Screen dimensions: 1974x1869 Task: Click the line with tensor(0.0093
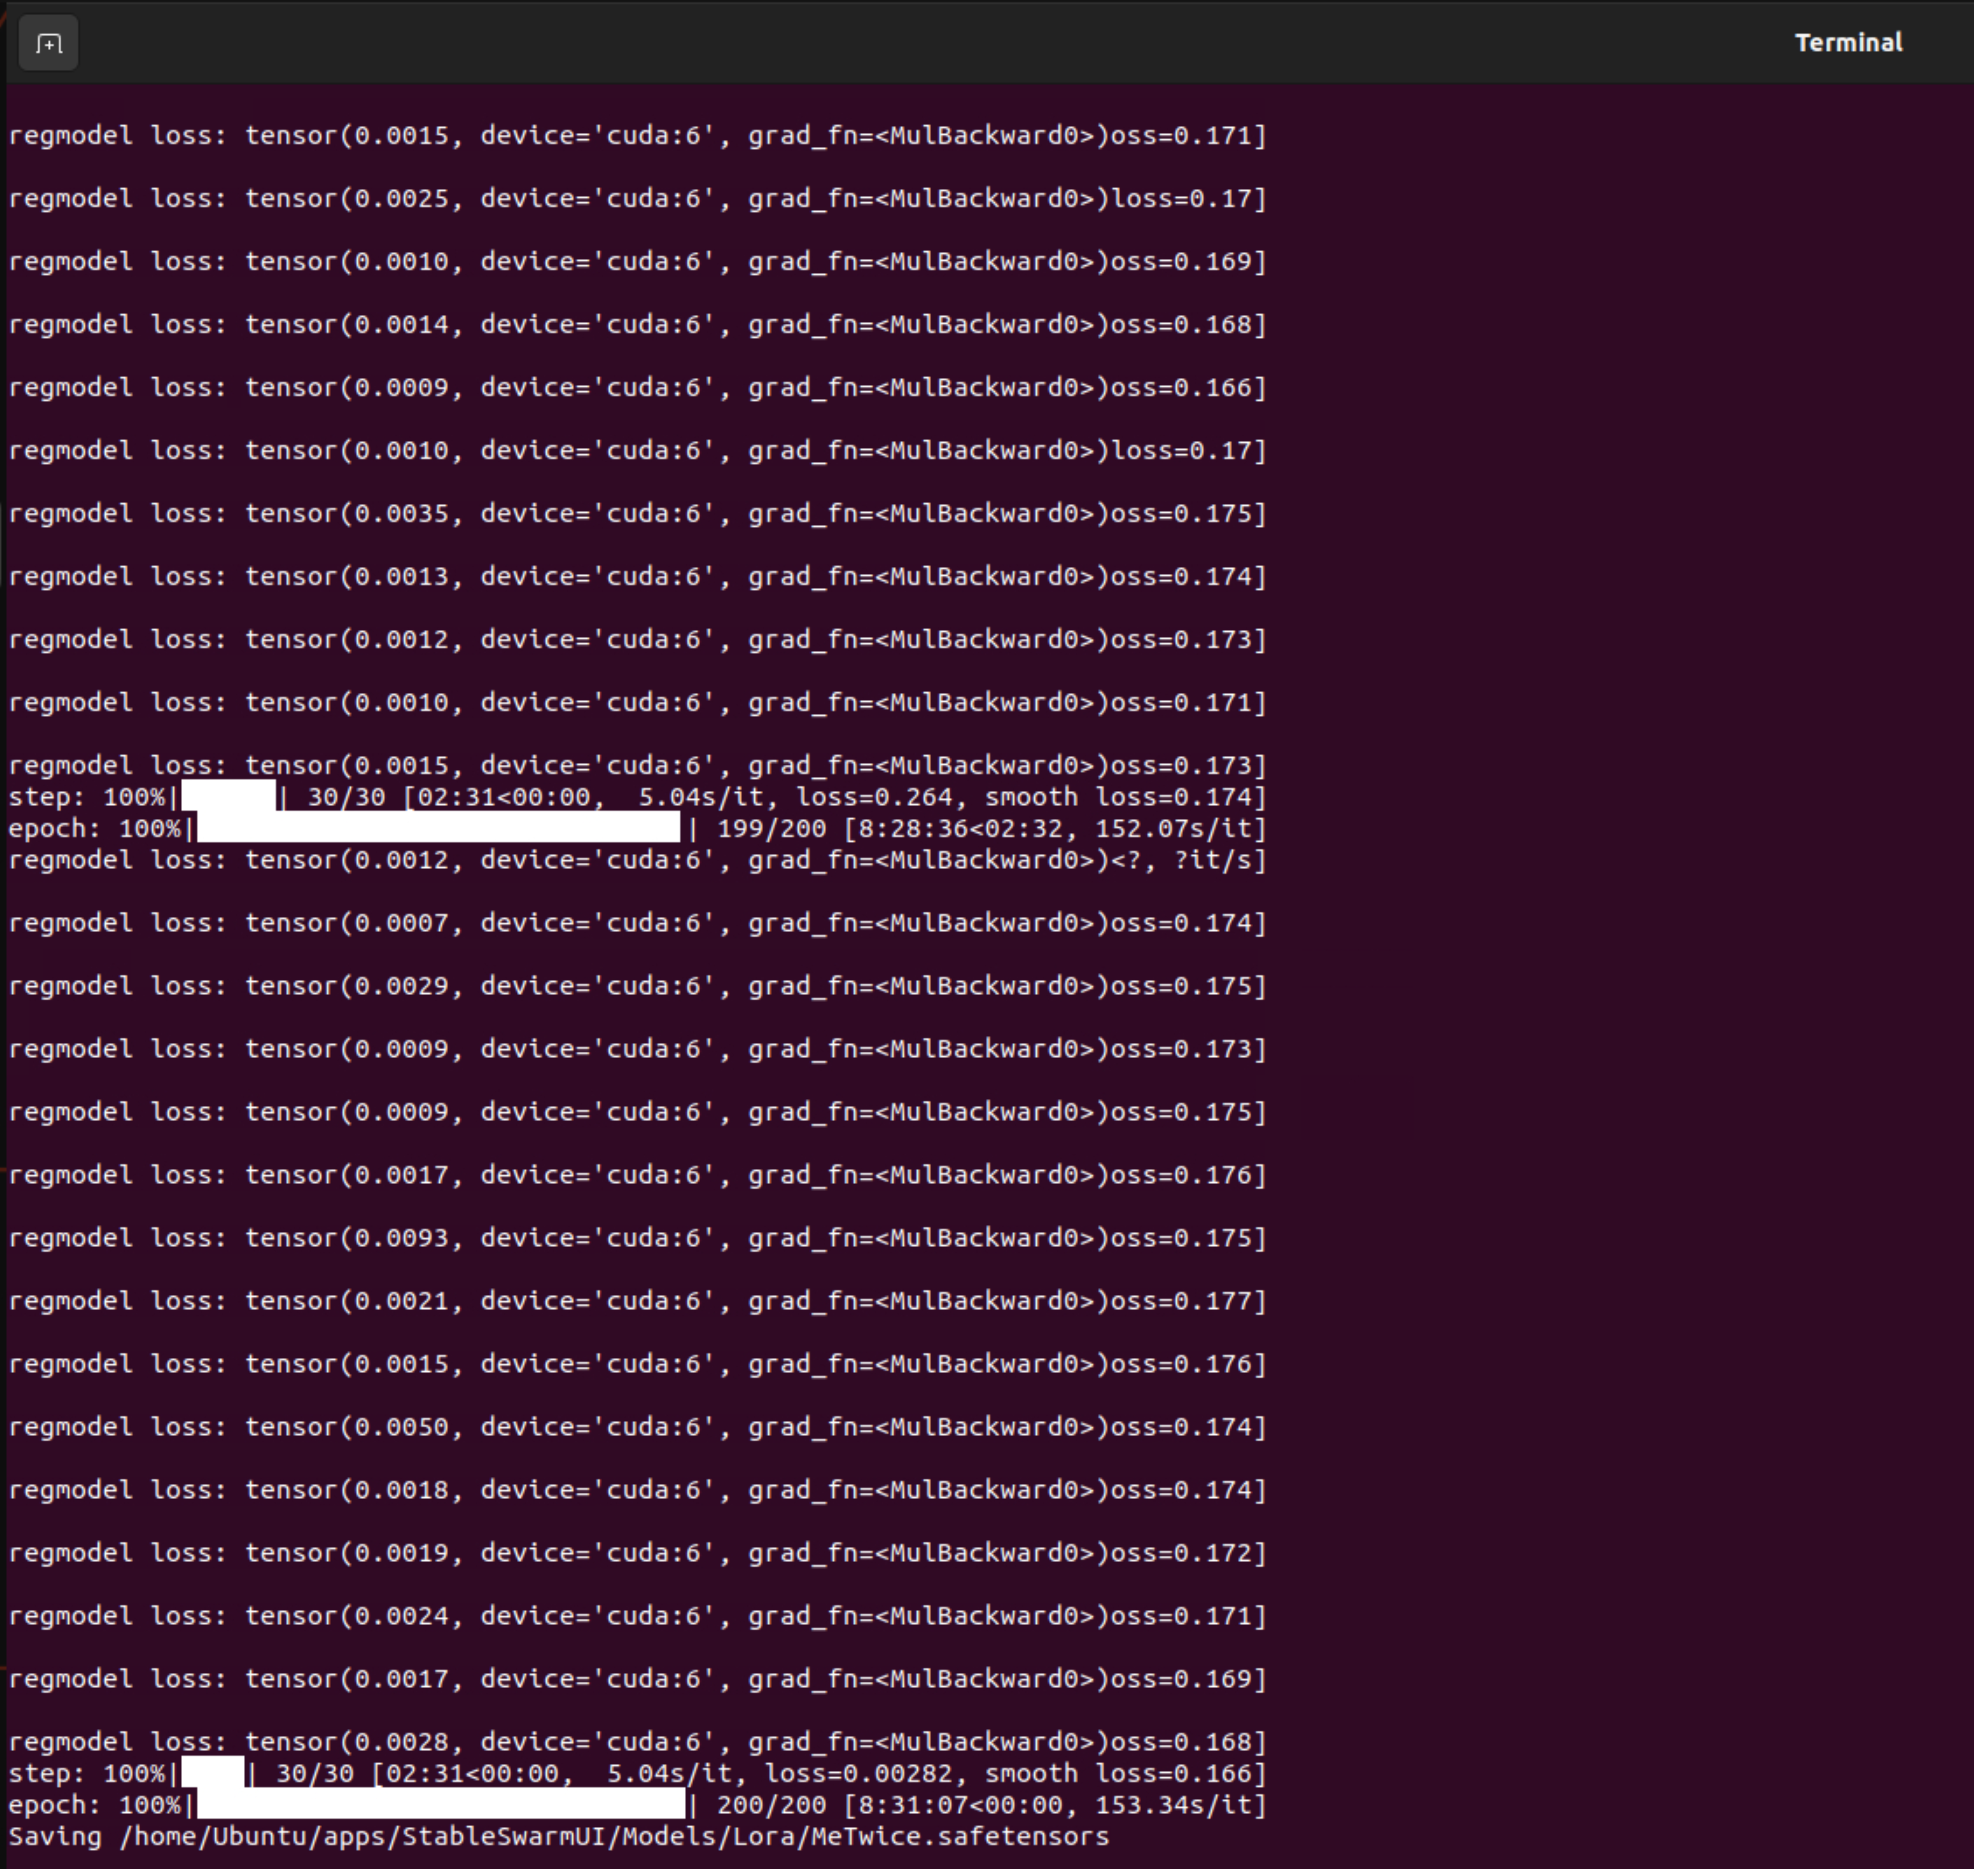(636, 1238)
